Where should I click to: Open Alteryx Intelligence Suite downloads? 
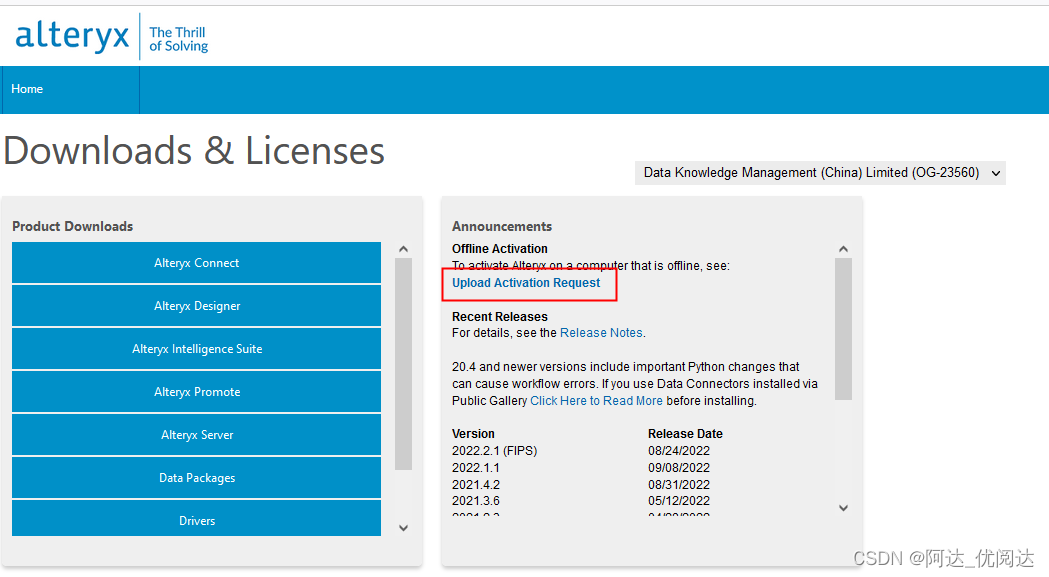[x=196, y=349]
